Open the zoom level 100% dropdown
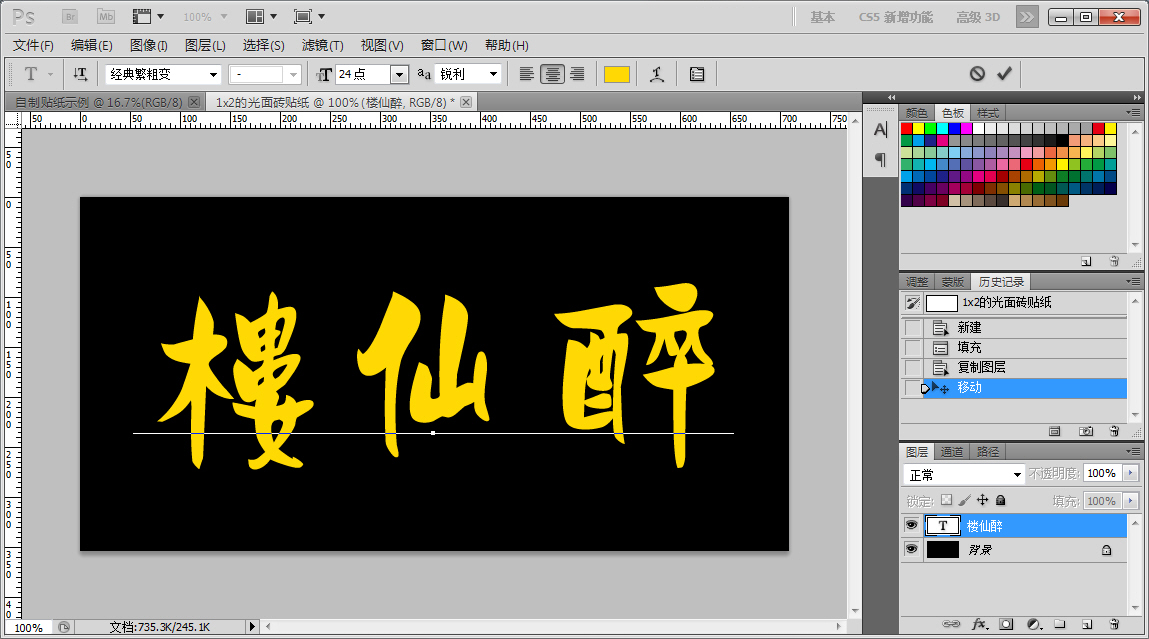The height and width of the screenshot is (639, 1149). tap(205, 16)
